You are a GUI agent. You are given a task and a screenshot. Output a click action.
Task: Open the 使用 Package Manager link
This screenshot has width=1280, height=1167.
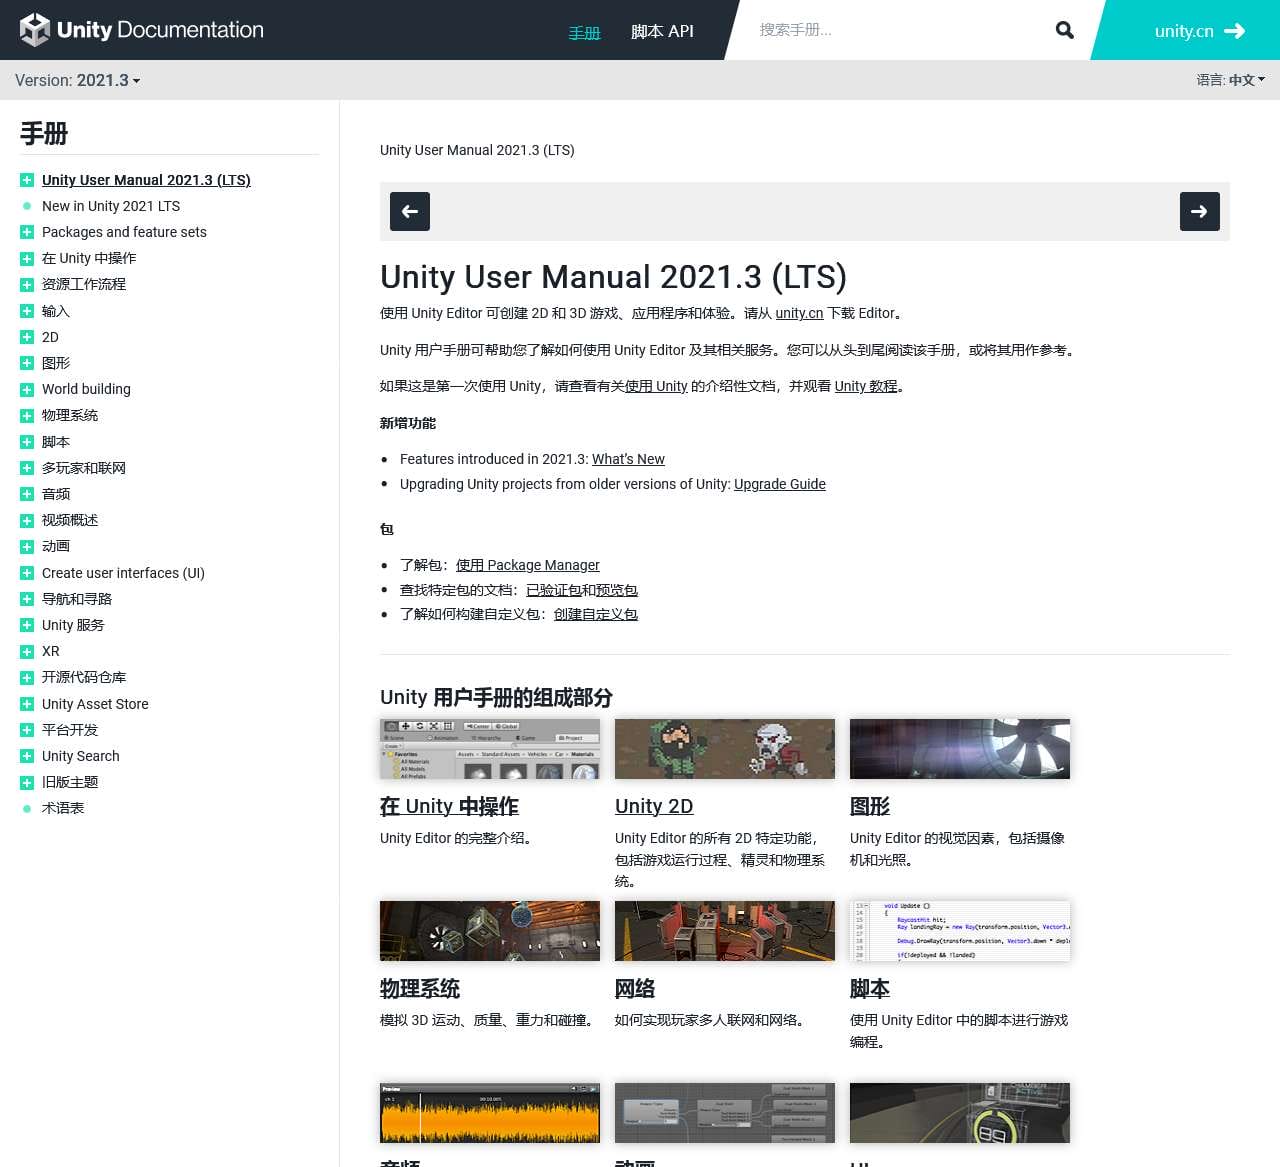point(528,565)
